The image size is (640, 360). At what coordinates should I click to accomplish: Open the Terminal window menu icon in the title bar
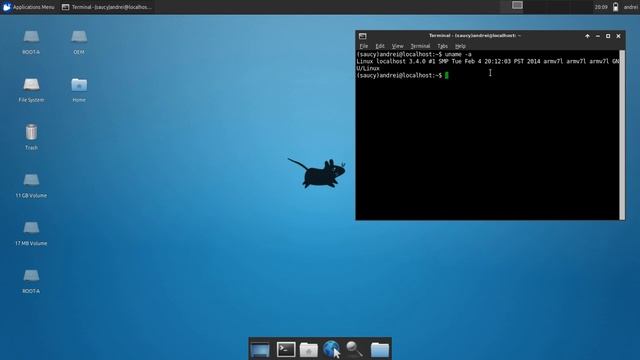(362, 36)
